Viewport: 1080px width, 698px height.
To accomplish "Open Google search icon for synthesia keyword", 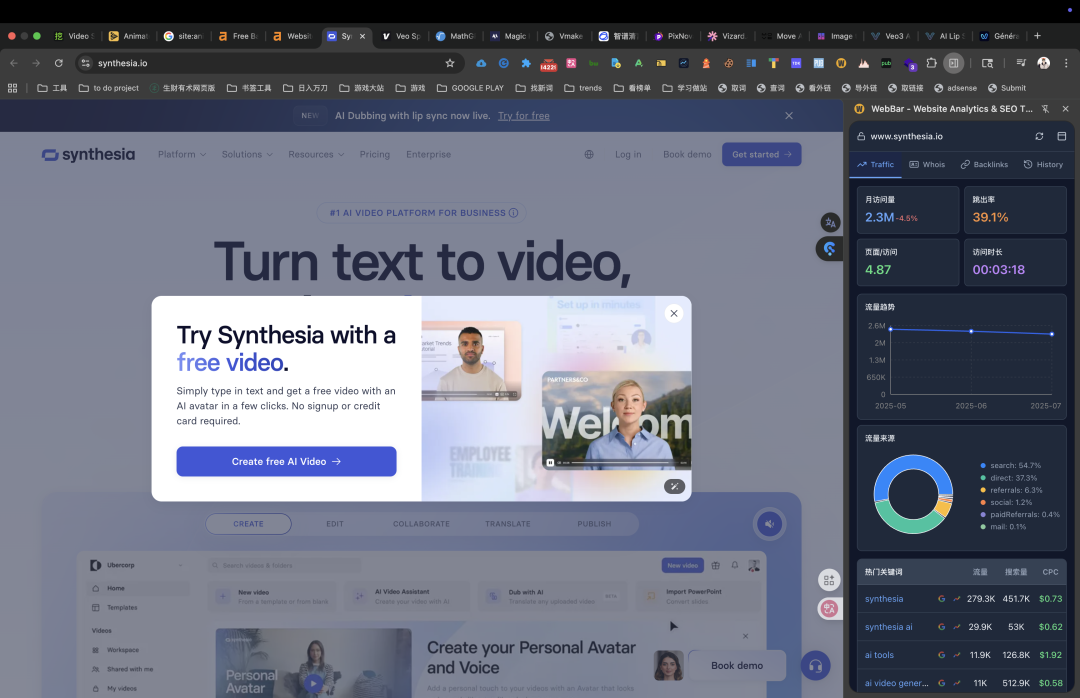I will [941, 599].
